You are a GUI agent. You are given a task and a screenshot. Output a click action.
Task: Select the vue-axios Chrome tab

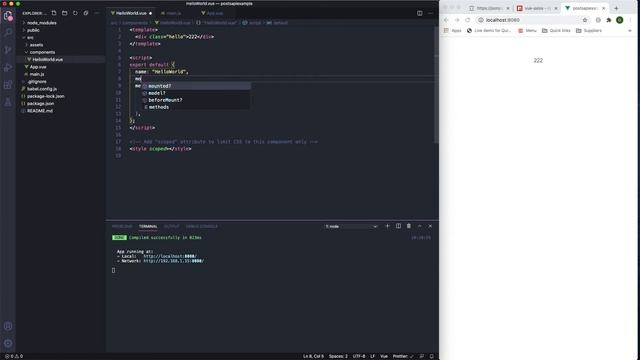tap(537, 8)
